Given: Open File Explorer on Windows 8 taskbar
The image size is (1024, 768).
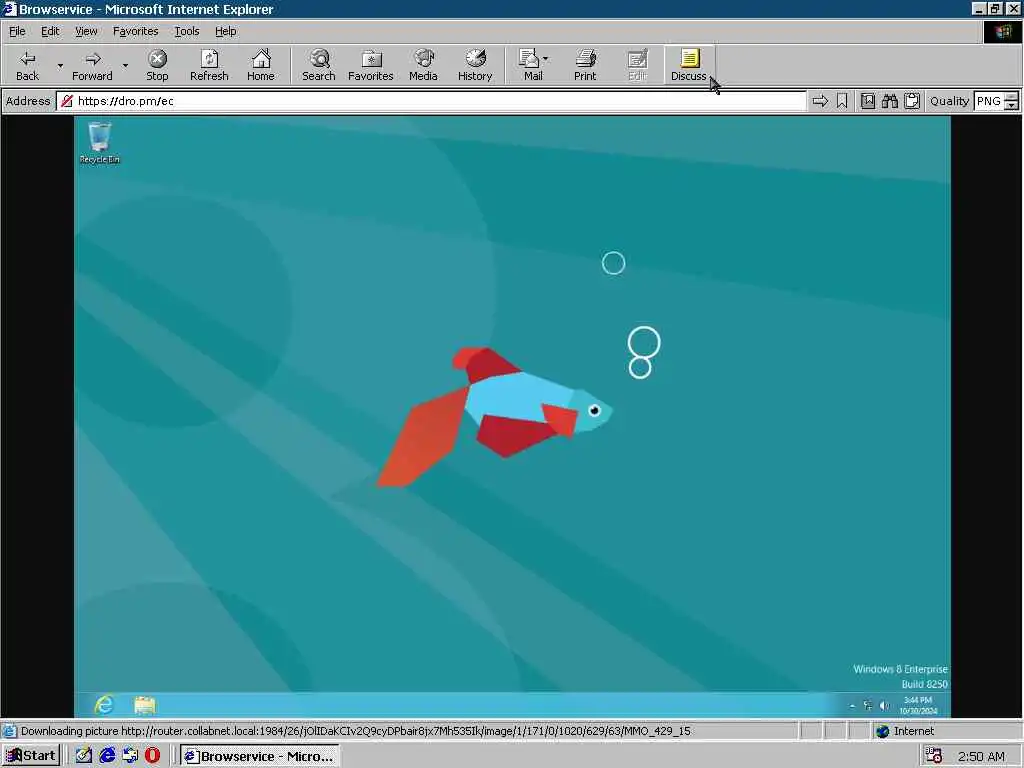Looking at the screenshot, I should (x=144, y=705).
